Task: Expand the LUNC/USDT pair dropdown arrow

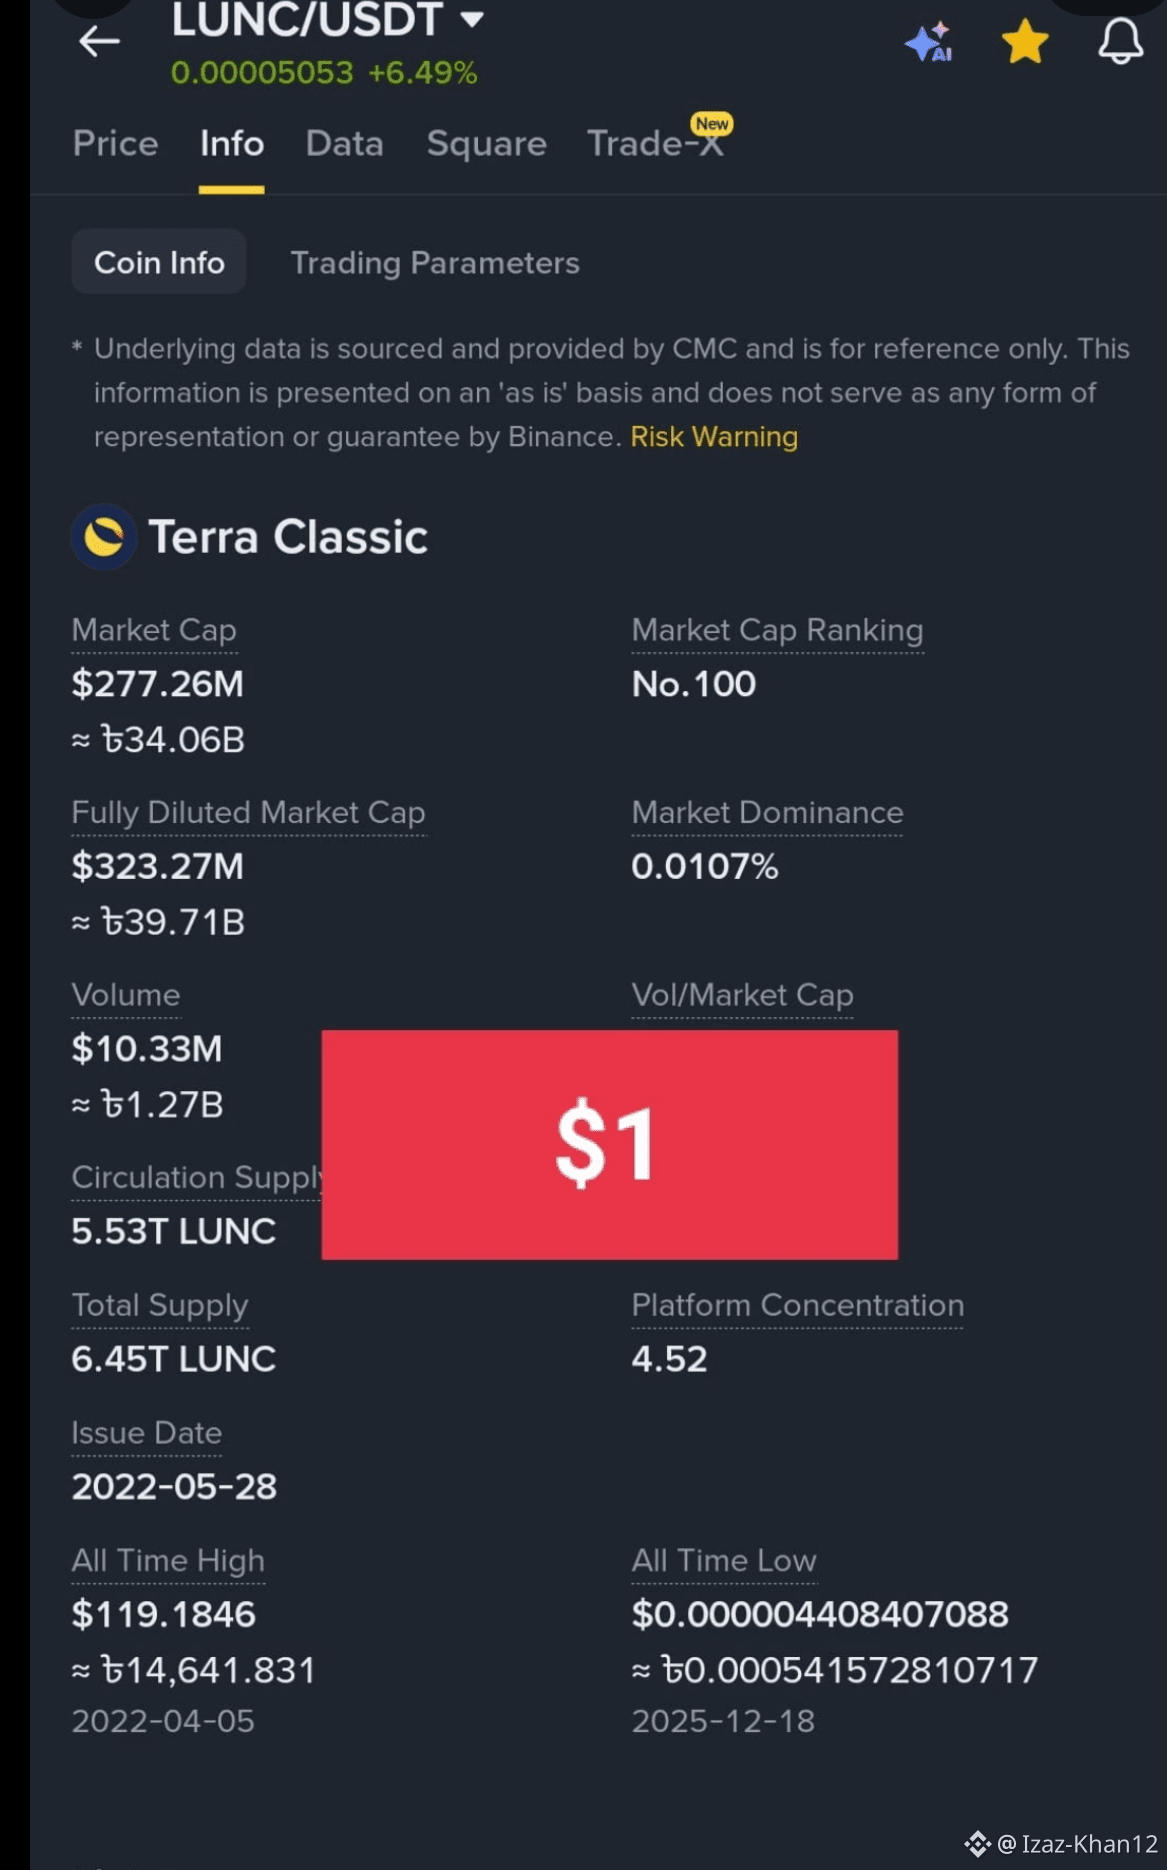Action: tap(472, 18)
